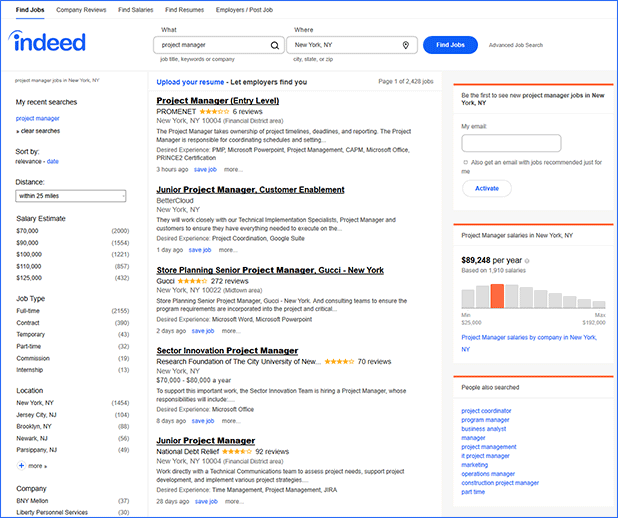
Task: Open Project Manager (Entry Level) job title
Action: [x=218, y=101]
